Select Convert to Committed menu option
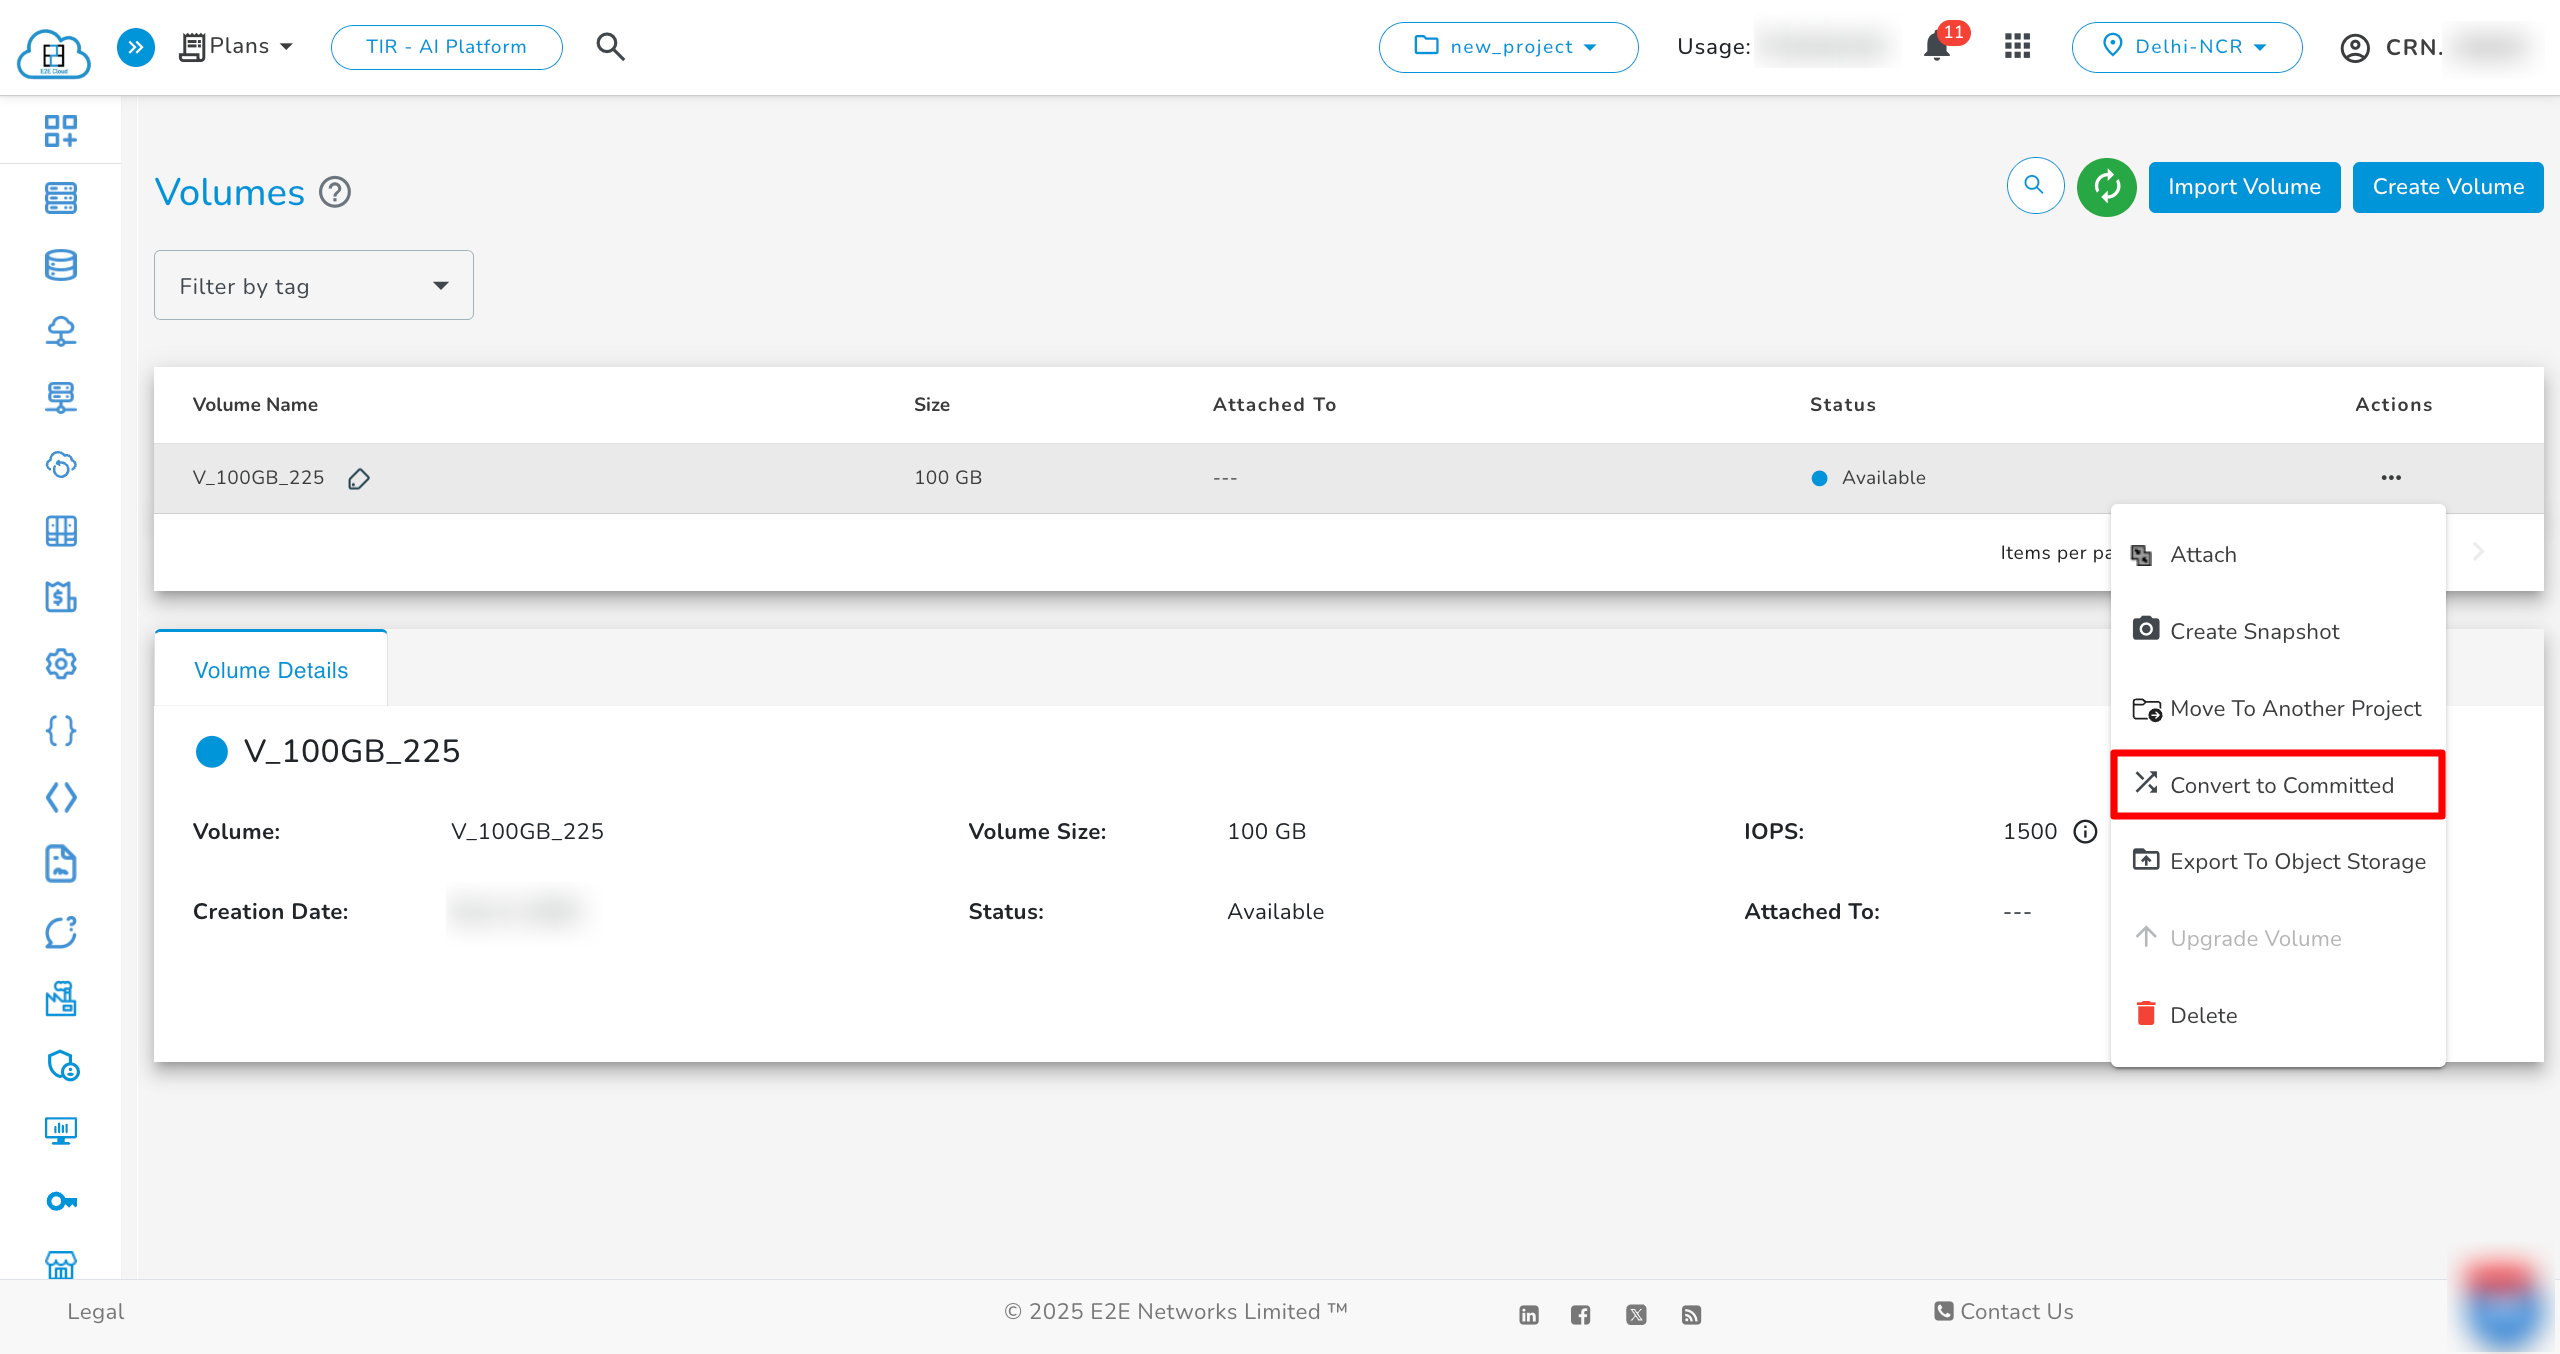2560x1354 pixels. pos(2280,786)
